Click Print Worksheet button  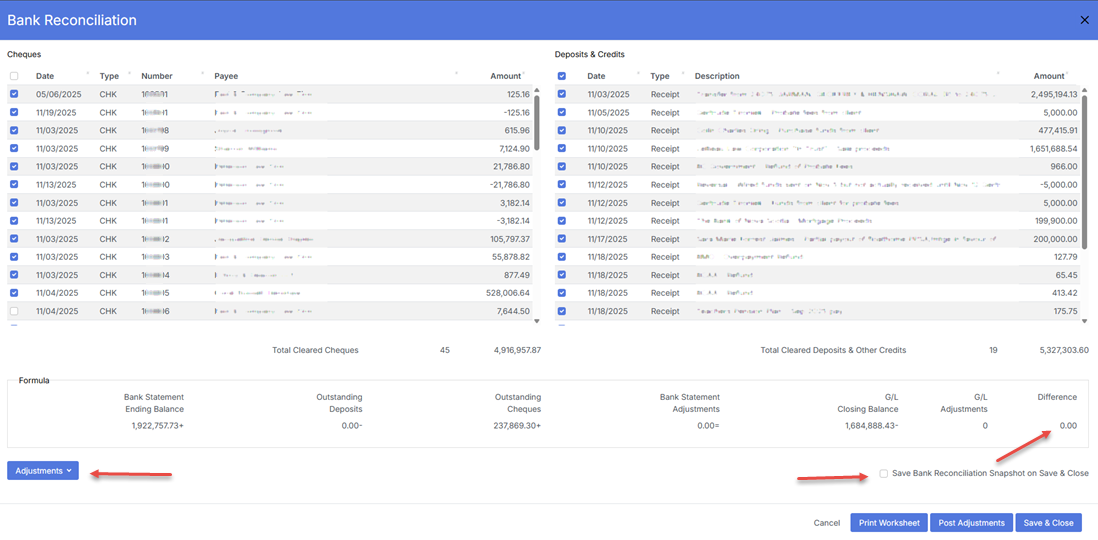(x=889, y=523)
